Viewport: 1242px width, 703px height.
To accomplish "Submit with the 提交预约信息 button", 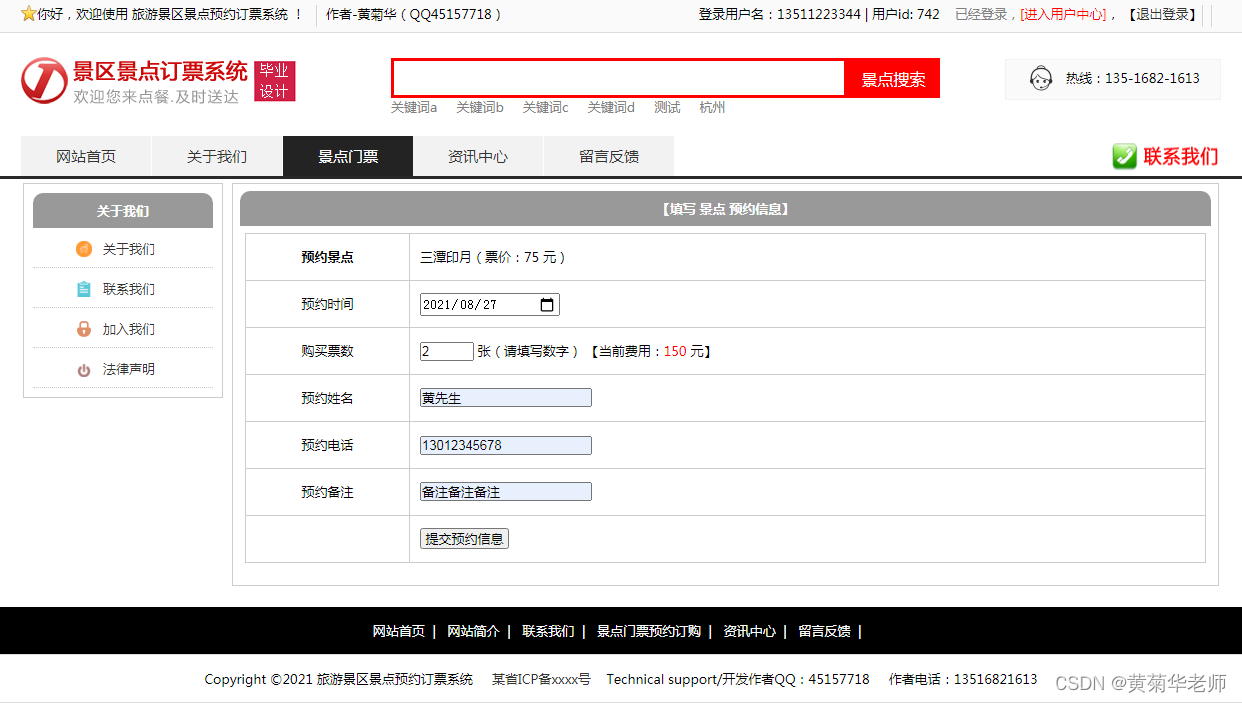I will 465,539.
